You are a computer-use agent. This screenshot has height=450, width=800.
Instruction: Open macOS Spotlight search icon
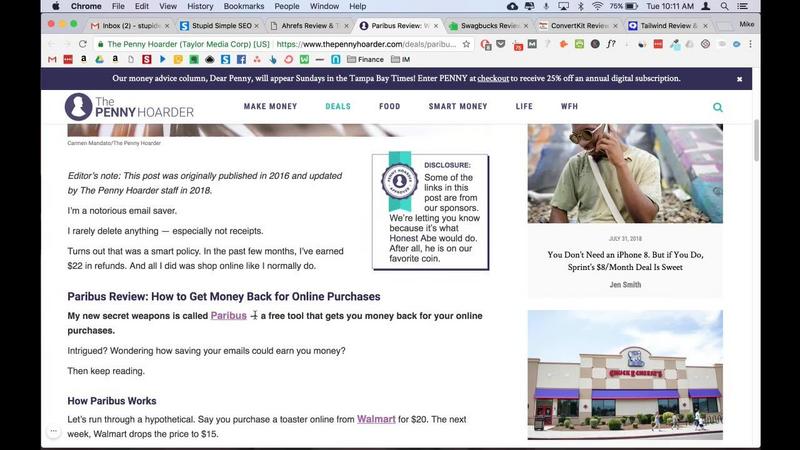724,6
